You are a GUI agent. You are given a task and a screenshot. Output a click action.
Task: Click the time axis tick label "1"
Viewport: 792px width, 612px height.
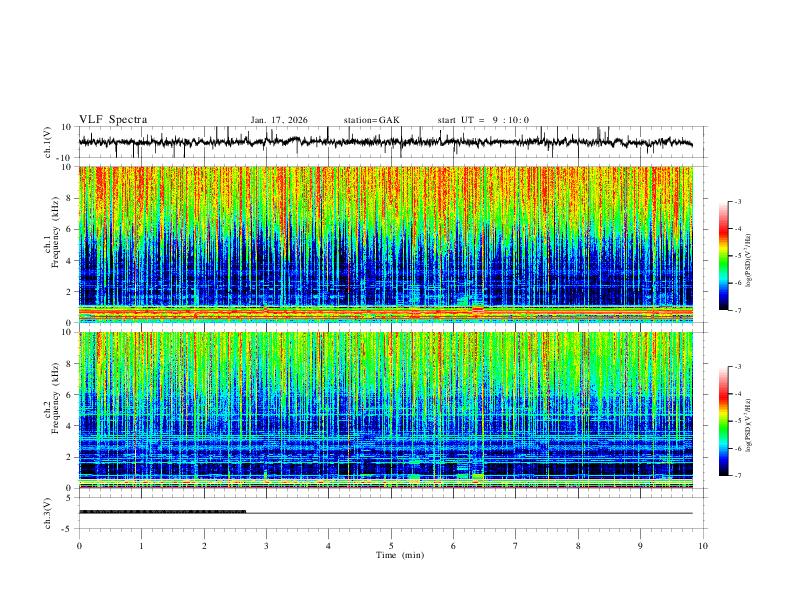(141, 546)
